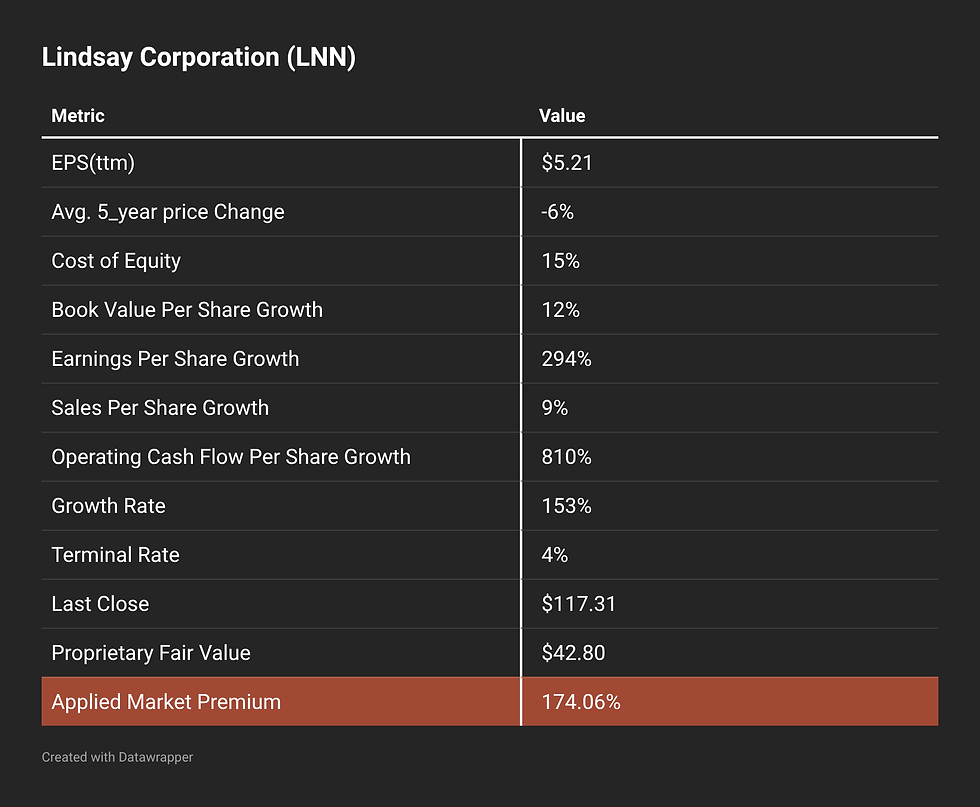
Task: Click the 'Lindsay Corporation (LNN)' title
Action: (x=199, y=58)
